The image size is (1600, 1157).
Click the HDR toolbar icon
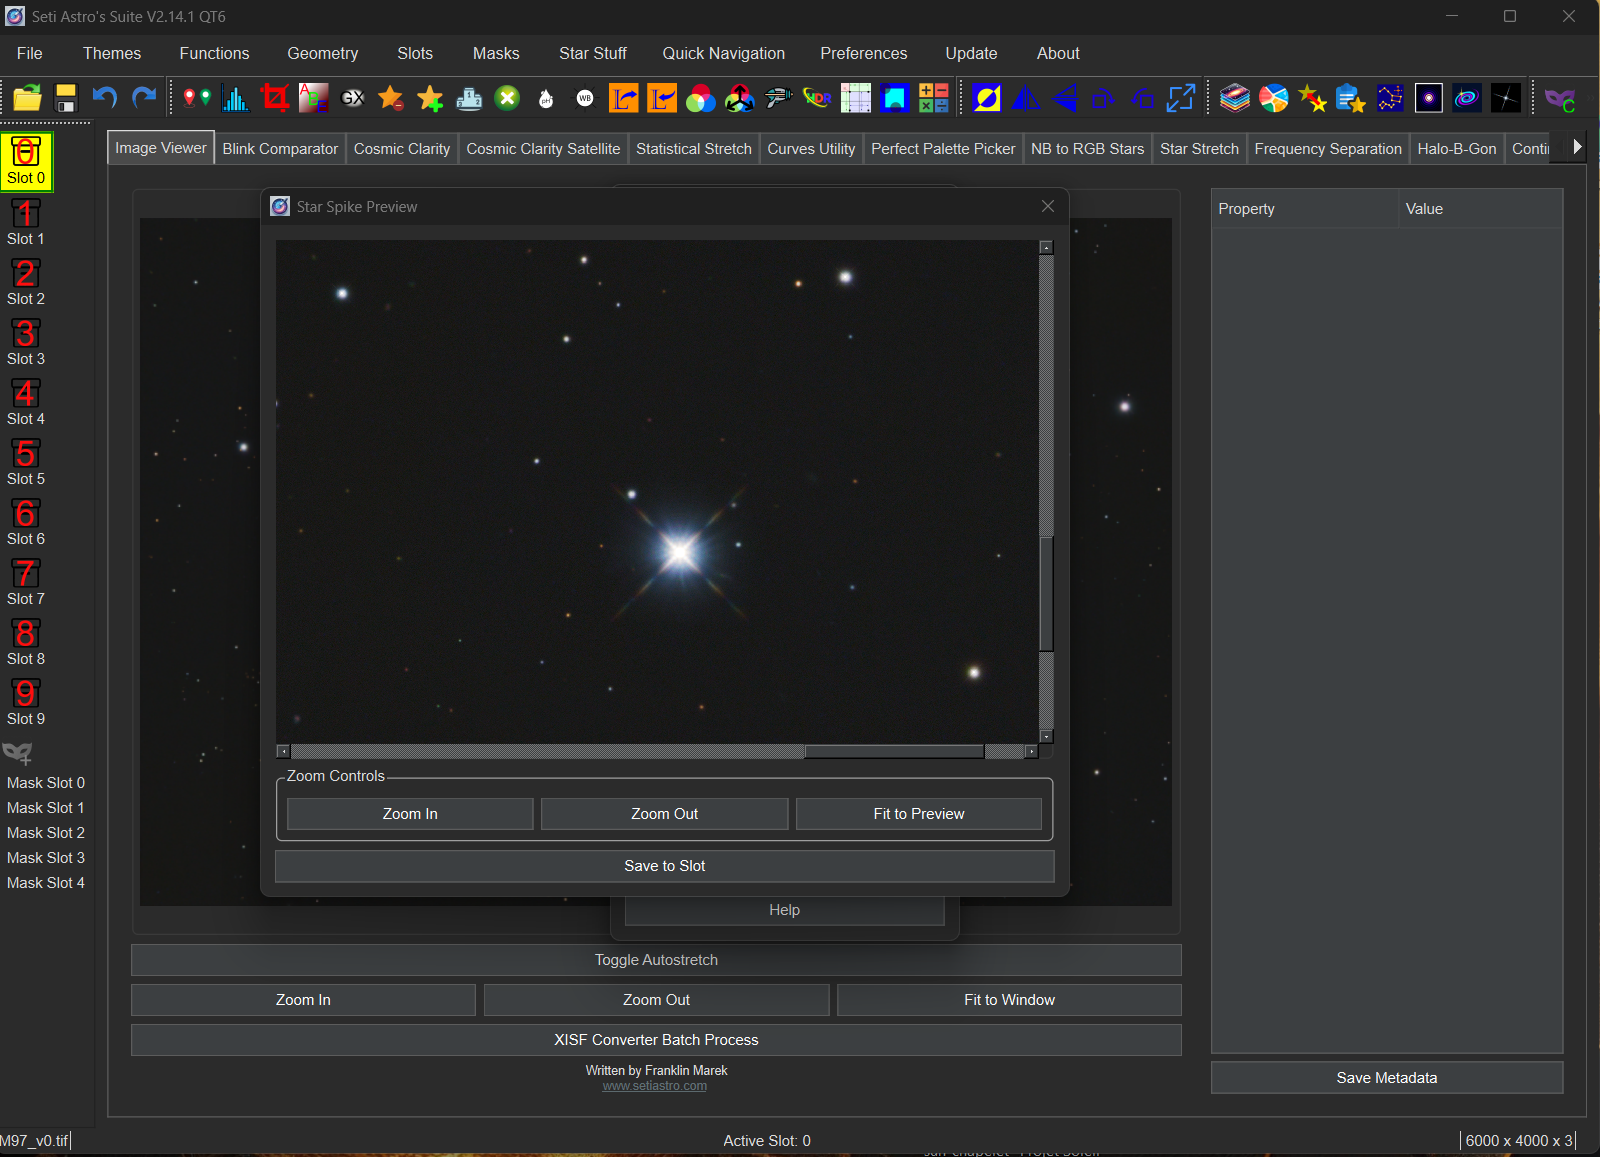click(x=817, y=98)
